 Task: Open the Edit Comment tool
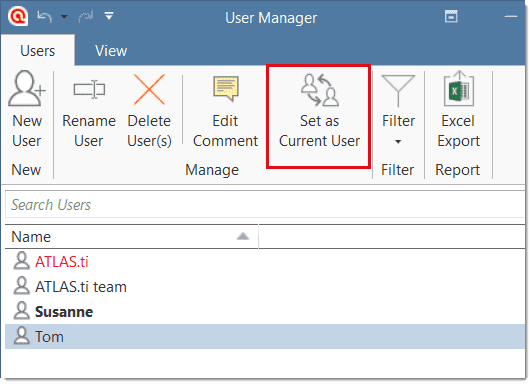pyautogui.click(x=226, y=111)
